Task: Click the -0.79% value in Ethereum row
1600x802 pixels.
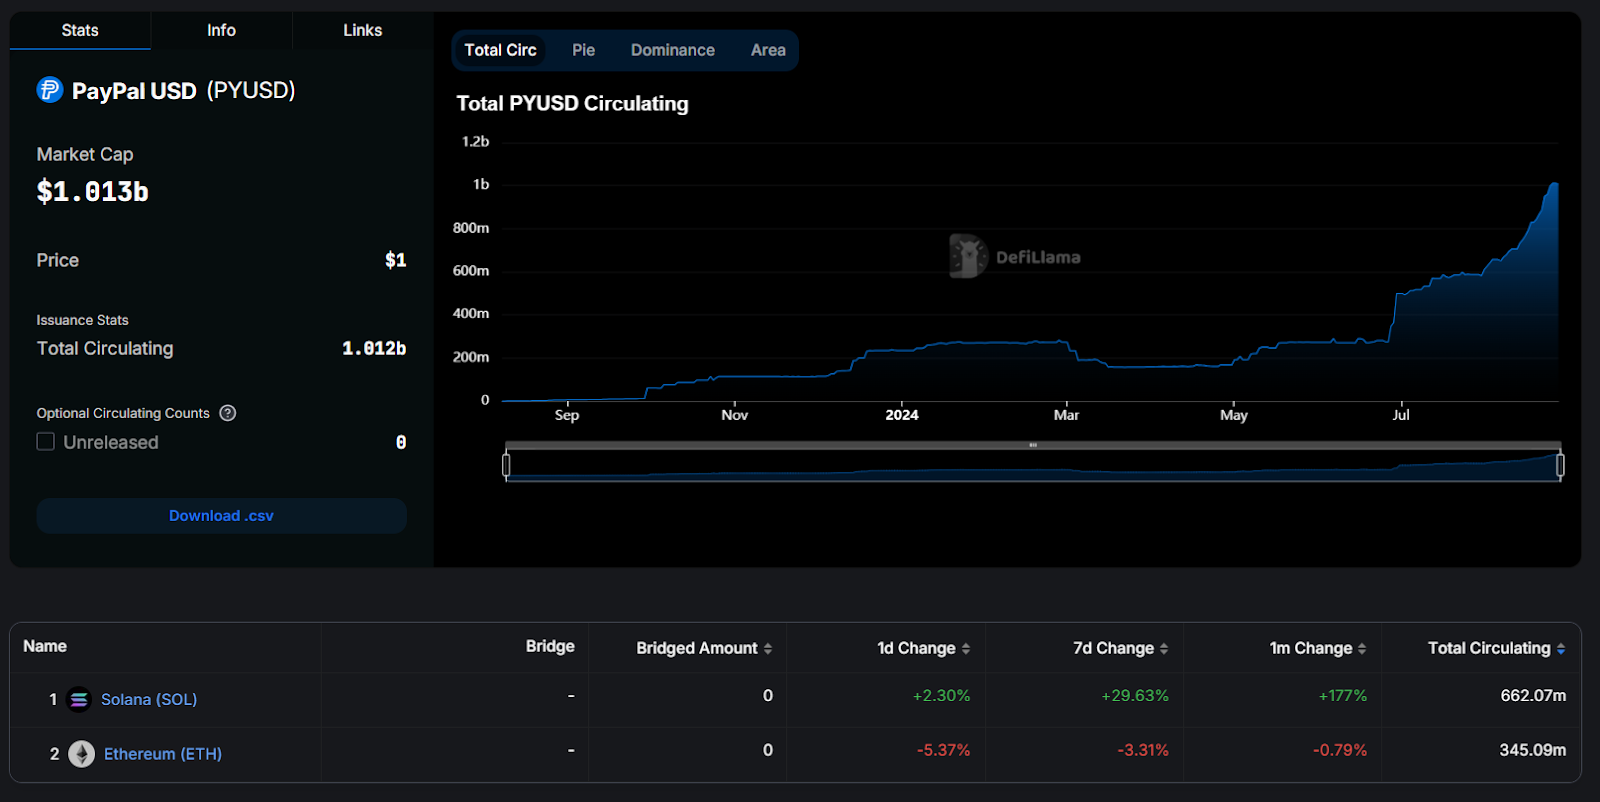Action: point(1340,750)
